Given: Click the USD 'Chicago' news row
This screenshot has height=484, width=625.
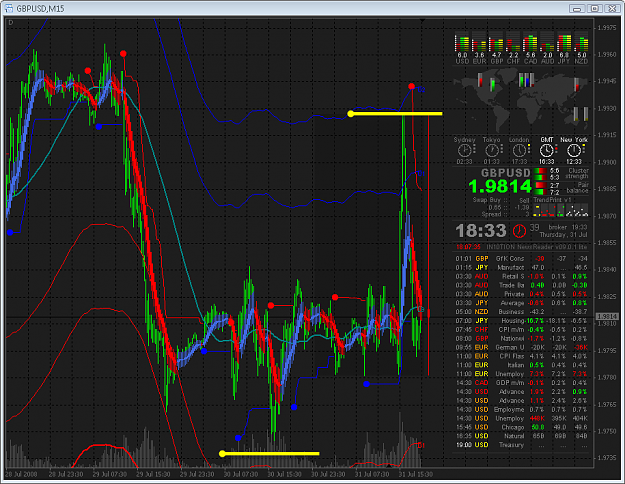Looking at the screenshot, I should 521,427.
